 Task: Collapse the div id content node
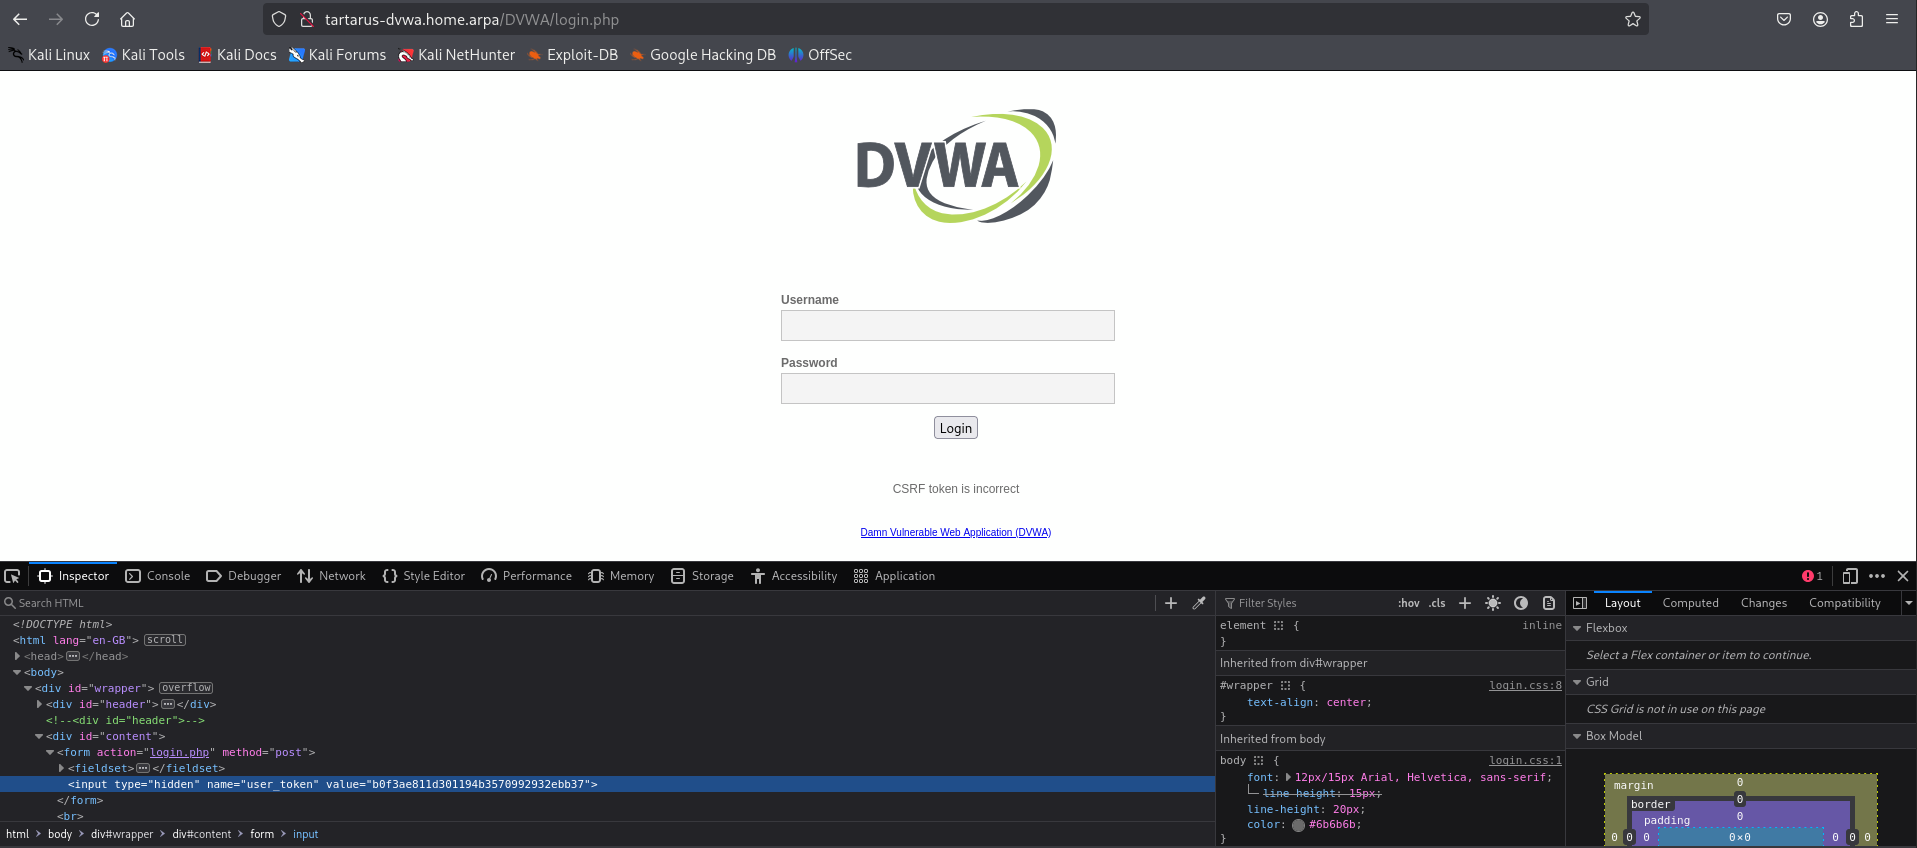[39, 736]
